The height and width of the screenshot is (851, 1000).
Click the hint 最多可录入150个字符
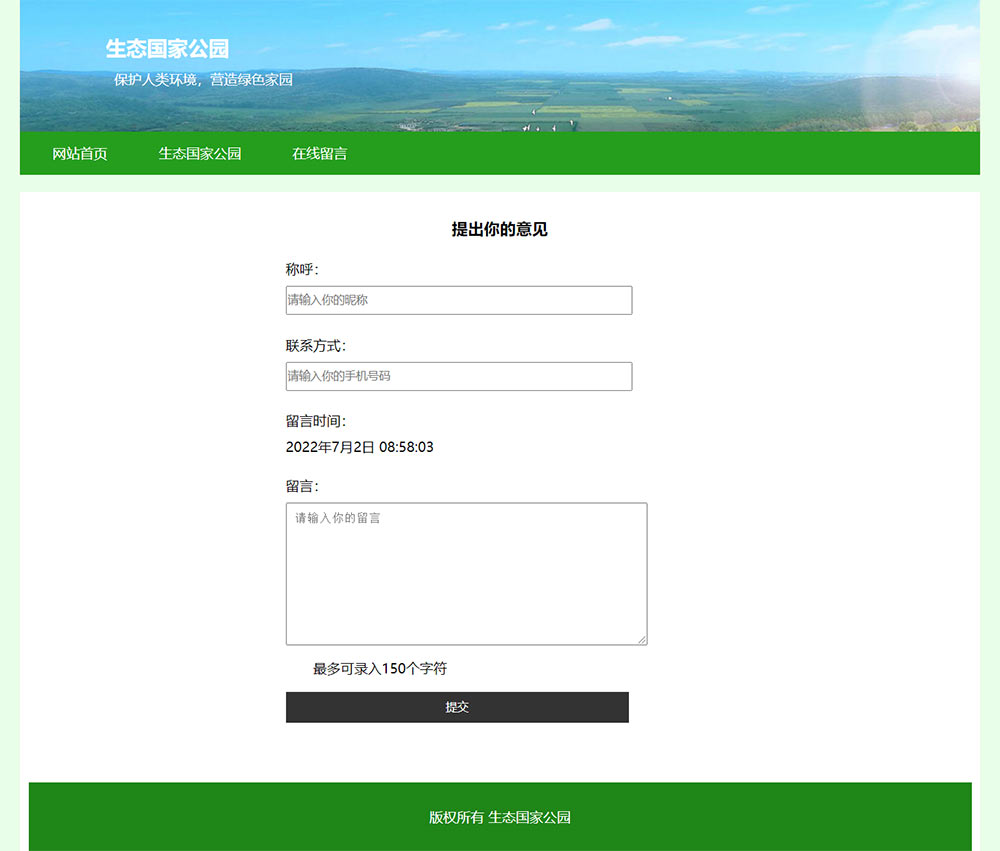point(379,669)
